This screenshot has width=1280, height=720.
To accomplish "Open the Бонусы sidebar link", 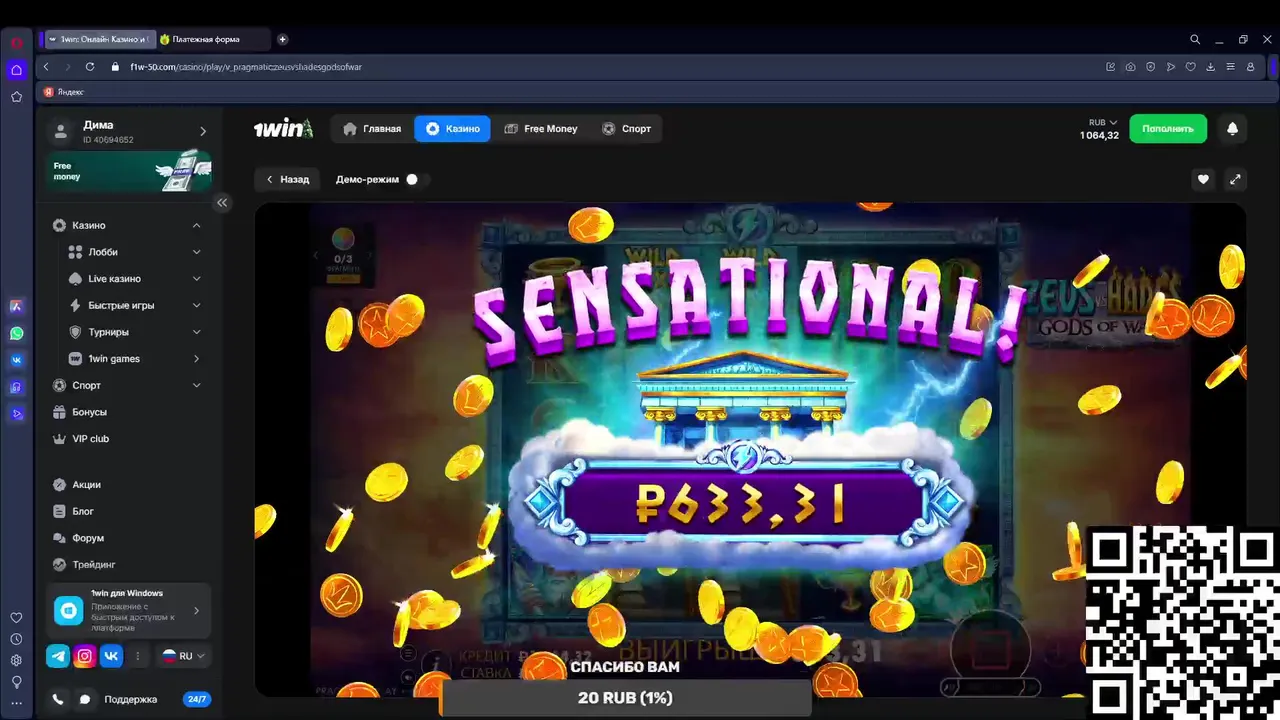I will click(x=89, y=412).
